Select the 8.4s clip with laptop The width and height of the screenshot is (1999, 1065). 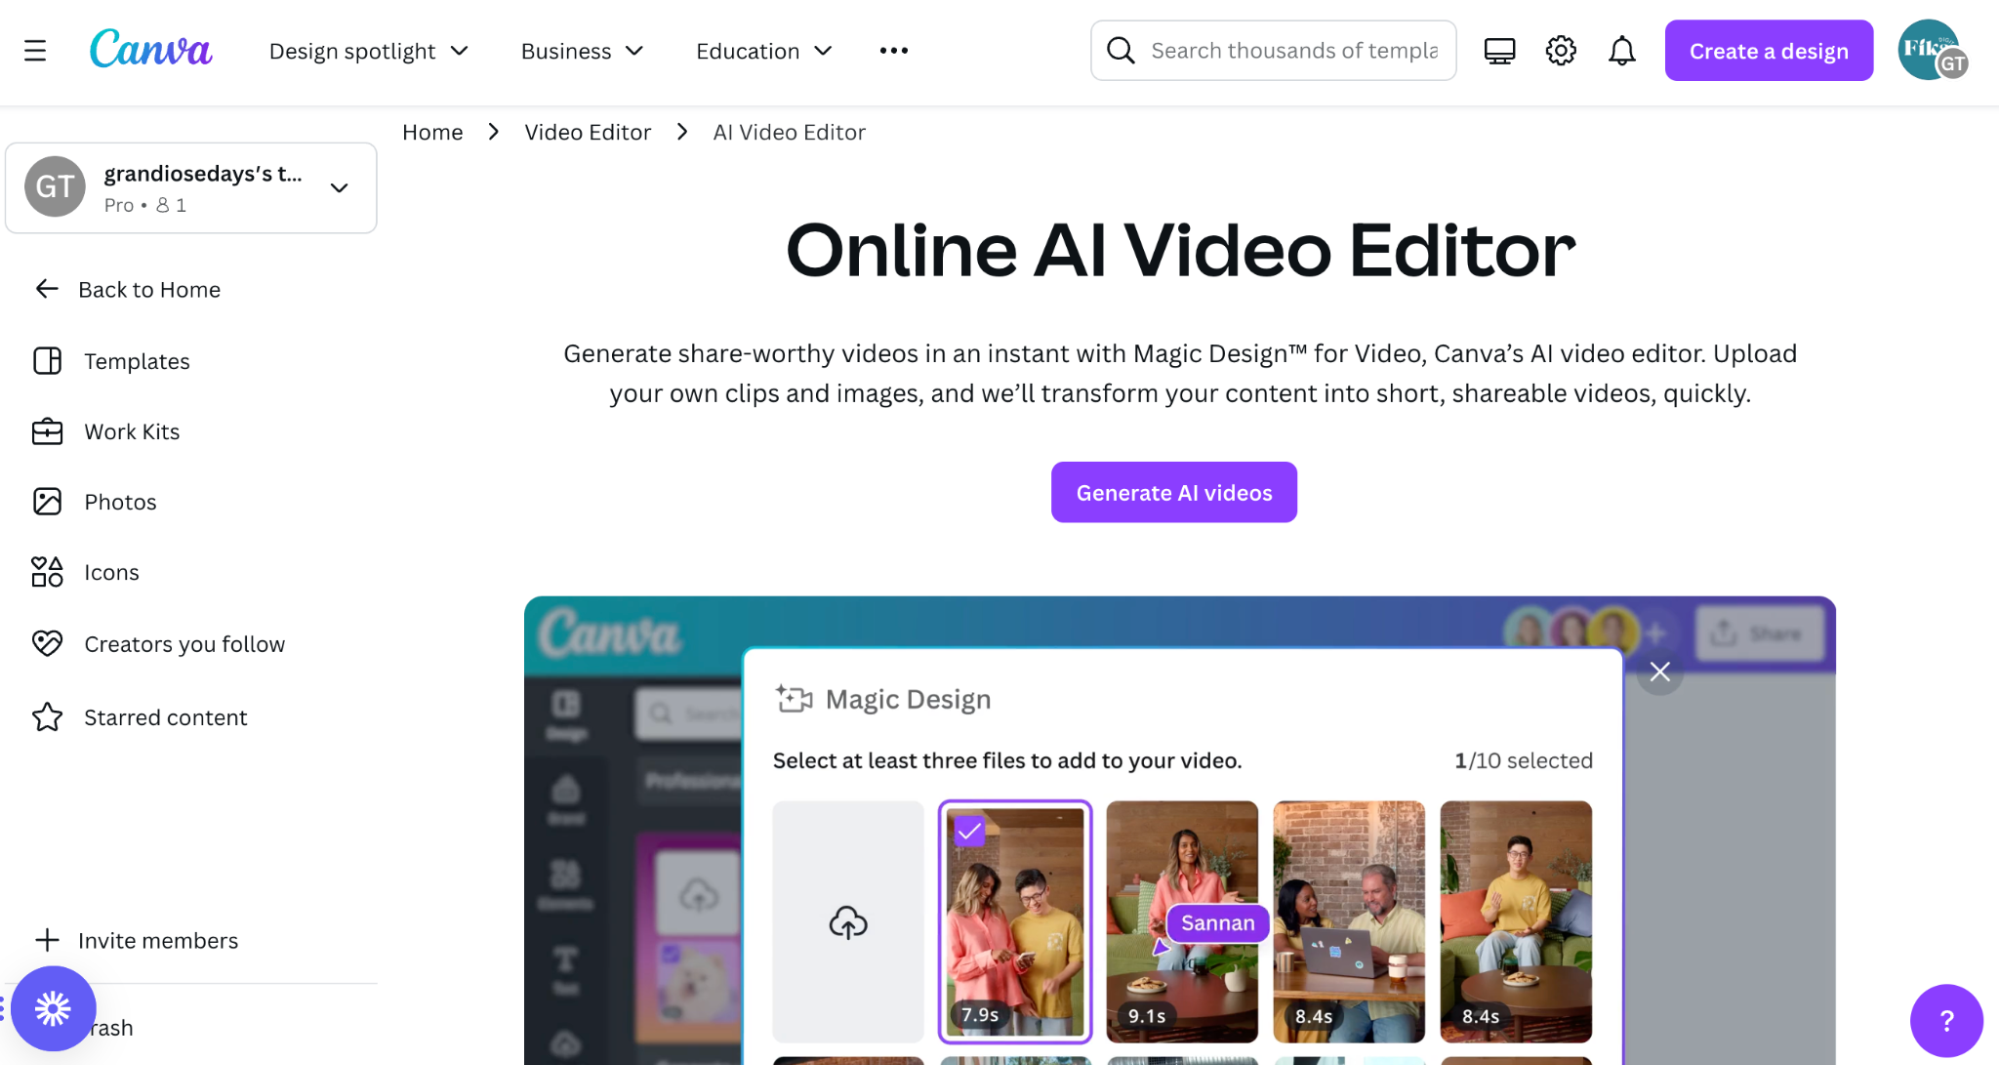coord(1349,922)
